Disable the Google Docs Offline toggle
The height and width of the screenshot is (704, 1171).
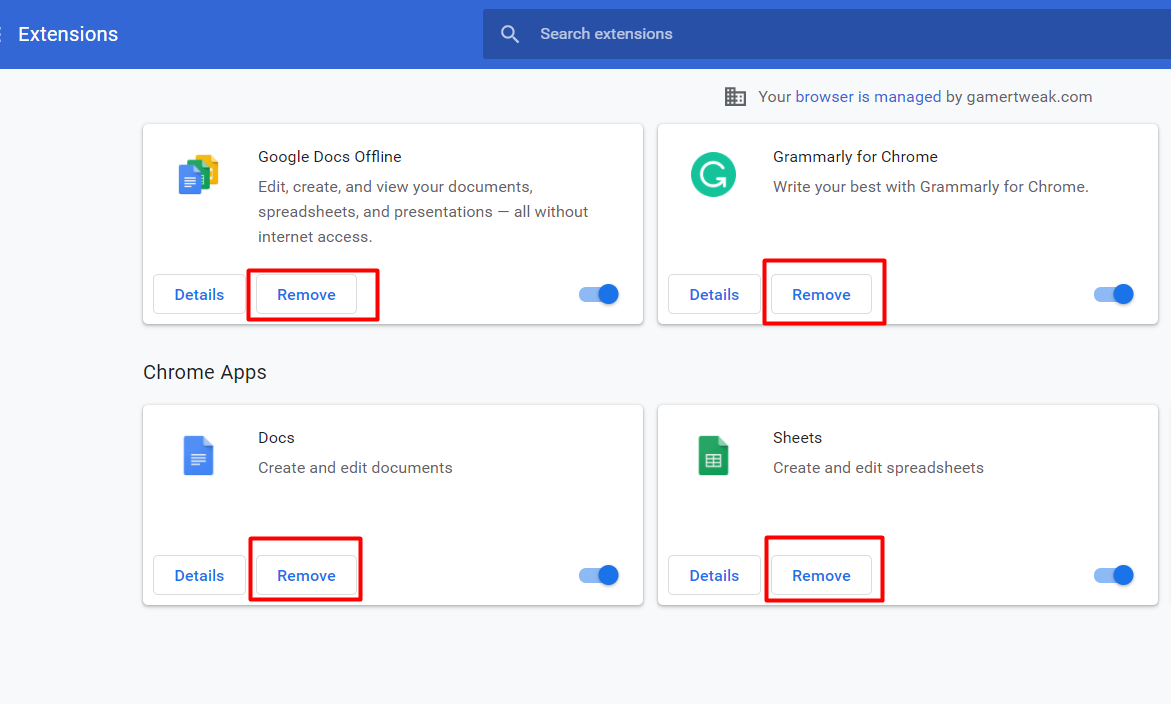click(599, 294)
